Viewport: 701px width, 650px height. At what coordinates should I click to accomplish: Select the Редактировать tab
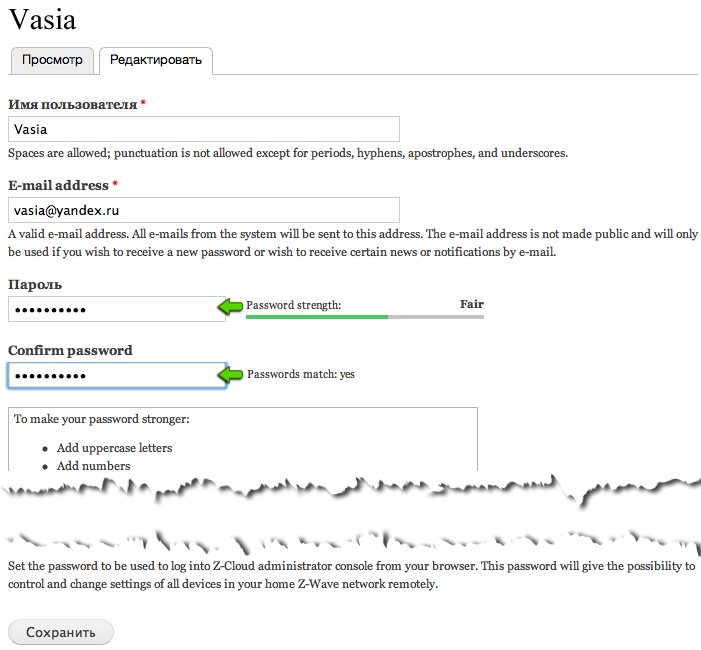point(155,60)
